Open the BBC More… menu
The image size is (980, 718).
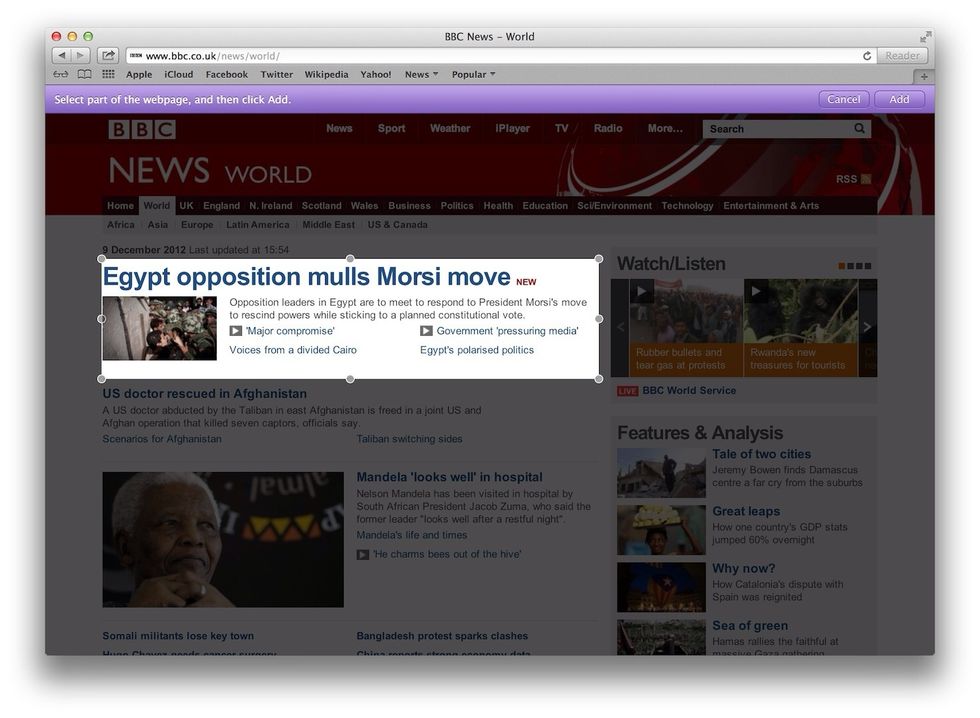(665, 129)
